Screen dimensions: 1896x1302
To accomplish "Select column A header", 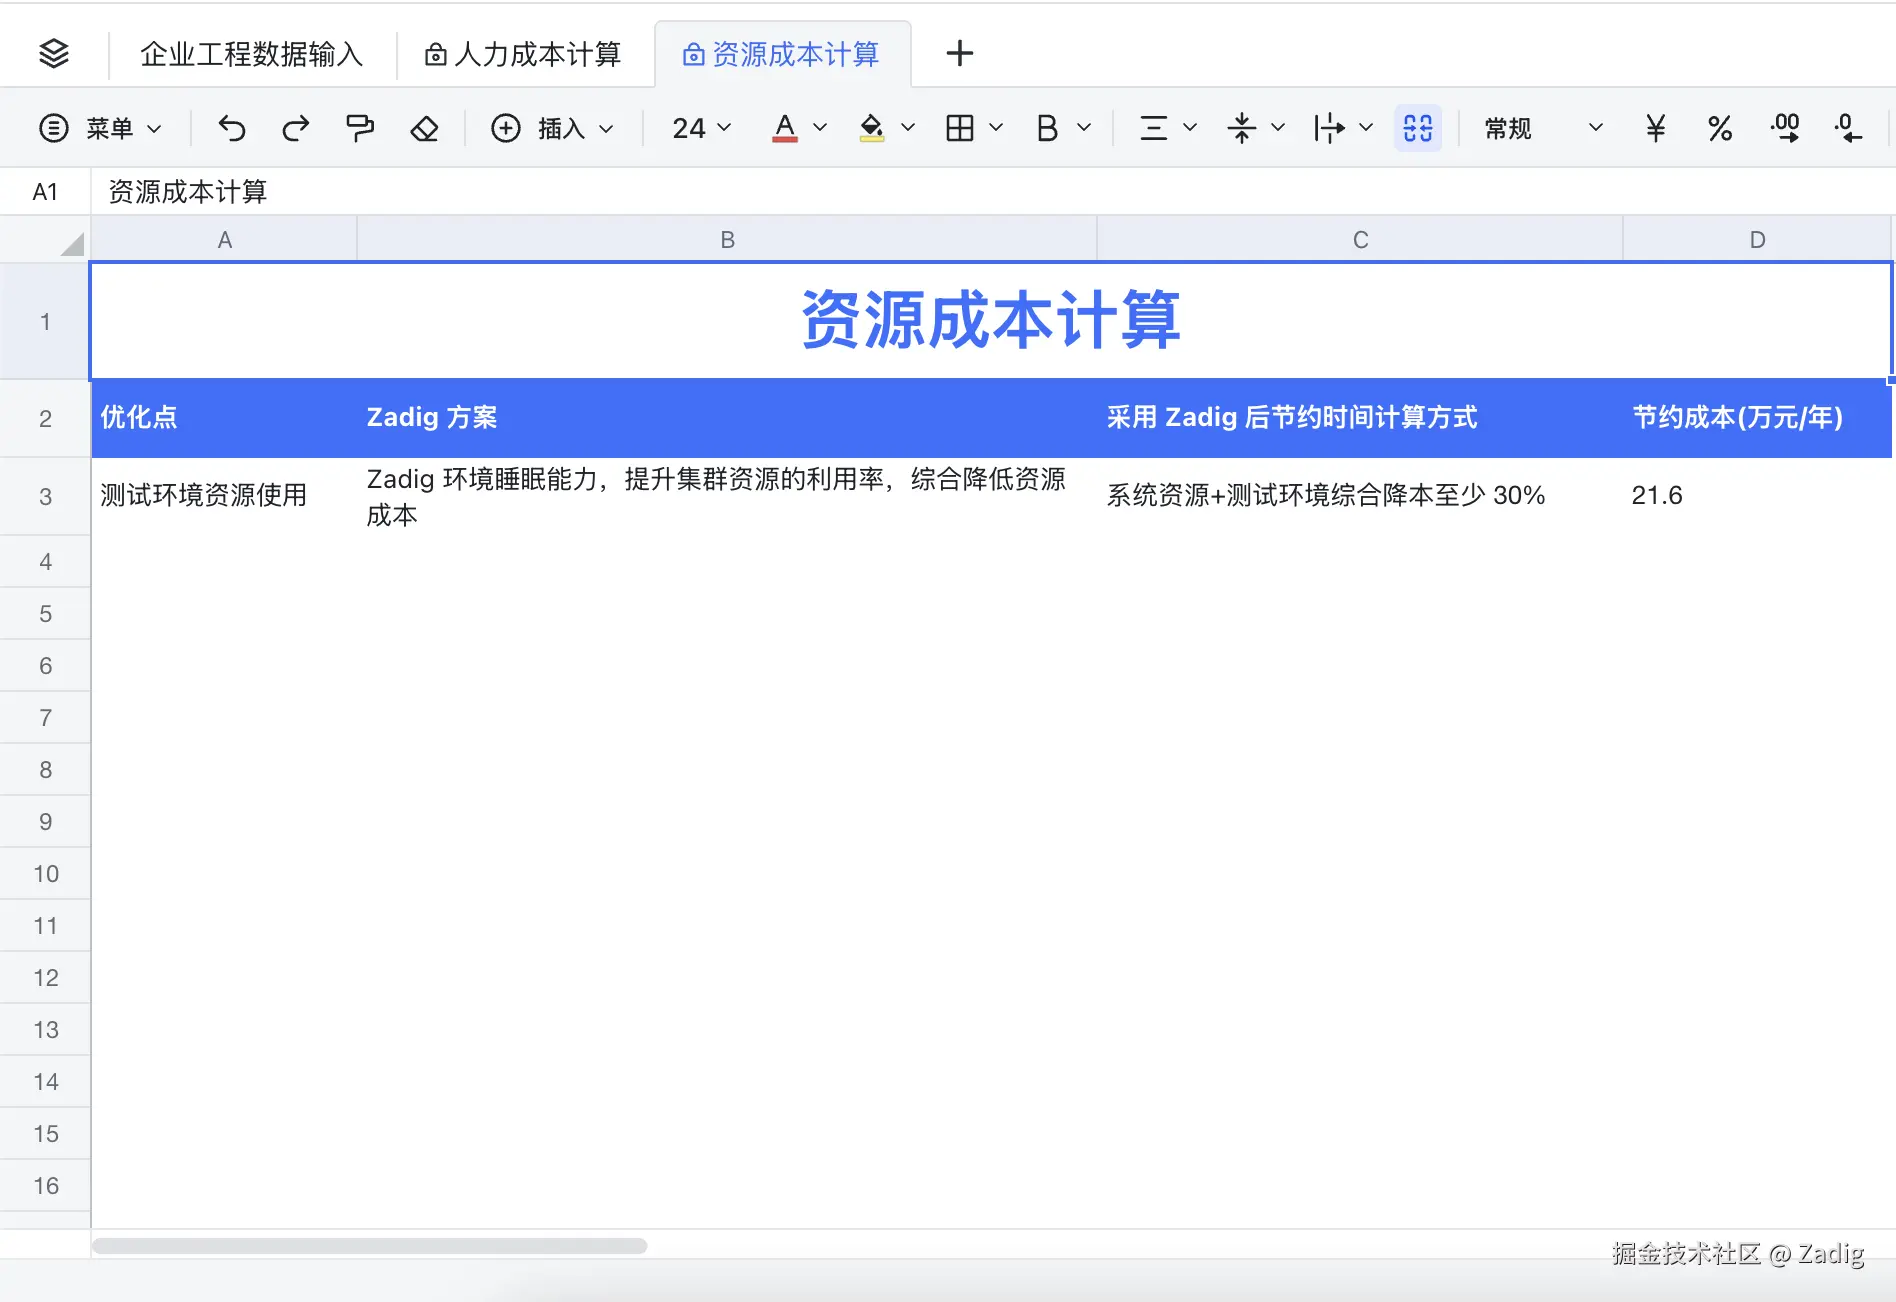I will point(224,240).
